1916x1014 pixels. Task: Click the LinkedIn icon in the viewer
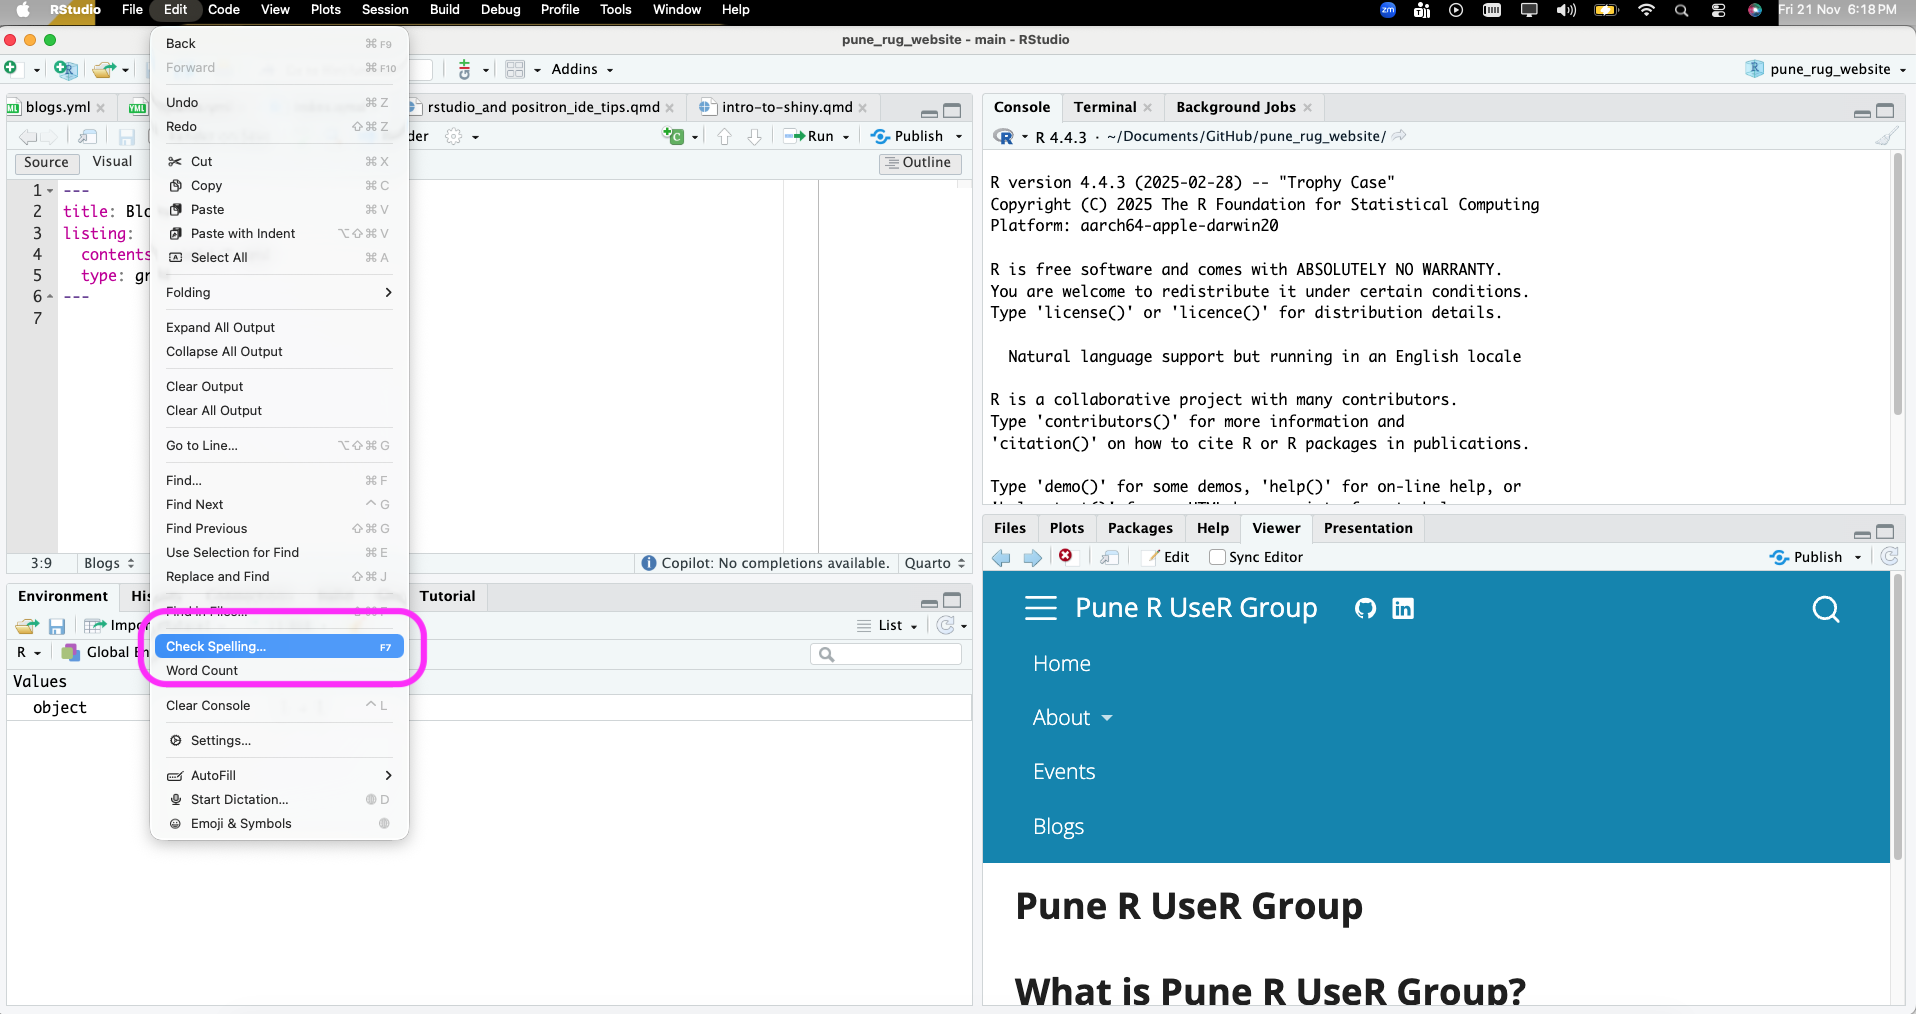point(1403,608)
